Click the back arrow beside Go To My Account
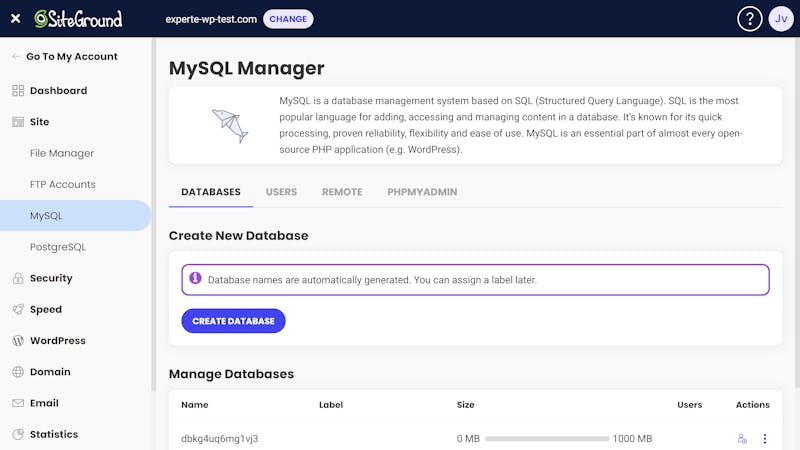800x450 pixels. pyautogui.click(x=16, y=56)
